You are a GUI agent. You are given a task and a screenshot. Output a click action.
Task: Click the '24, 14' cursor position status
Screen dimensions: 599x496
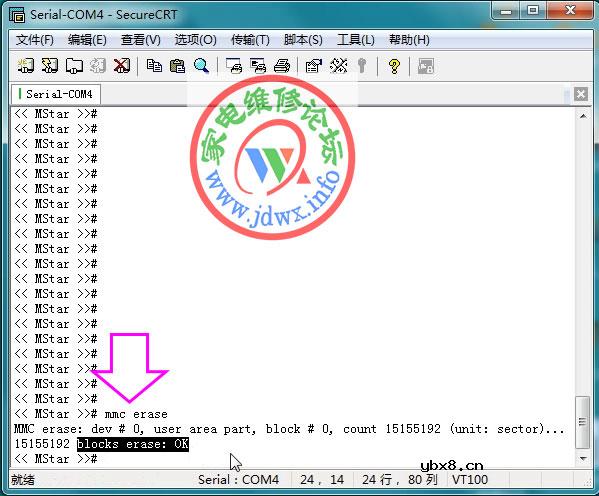322,479
